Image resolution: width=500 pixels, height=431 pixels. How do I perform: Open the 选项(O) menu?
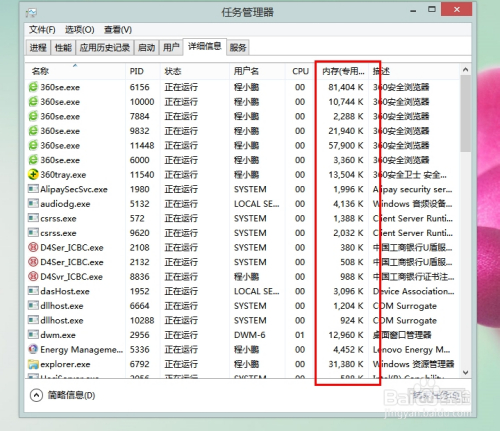tap(79, 30)
